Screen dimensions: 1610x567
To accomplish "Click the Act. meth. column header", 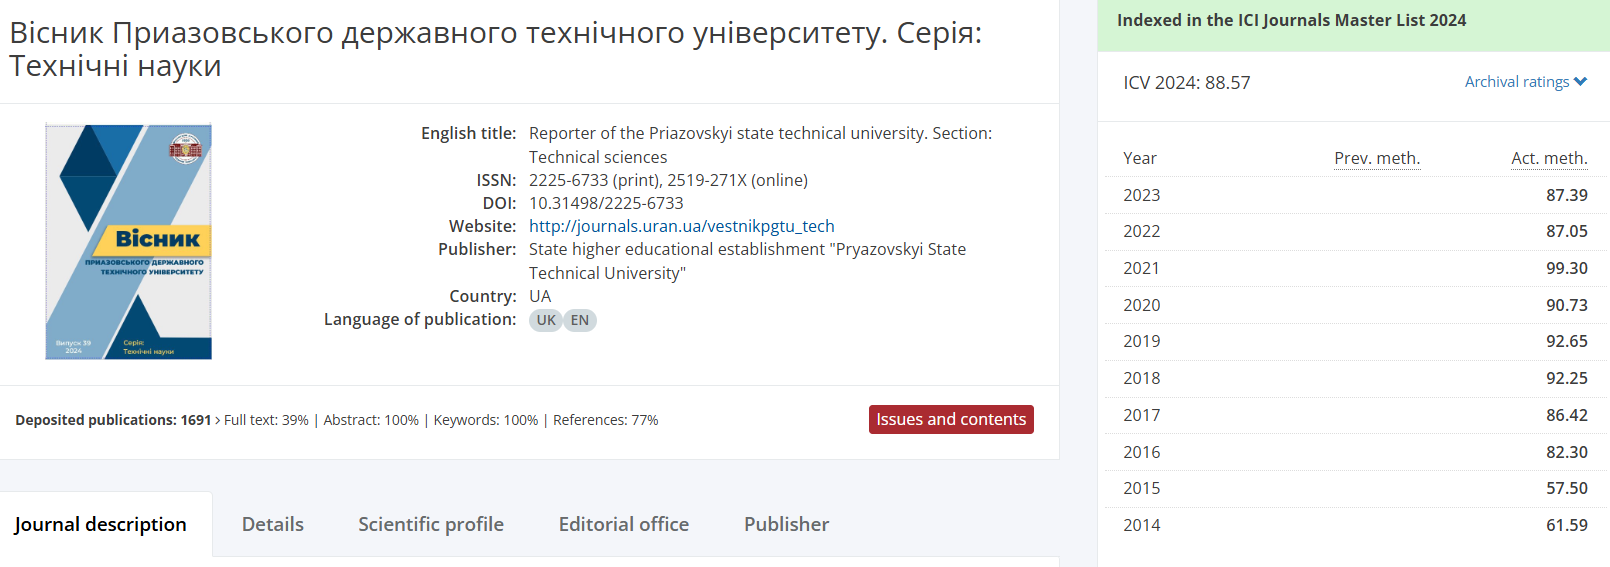I will click(1548, 158).
